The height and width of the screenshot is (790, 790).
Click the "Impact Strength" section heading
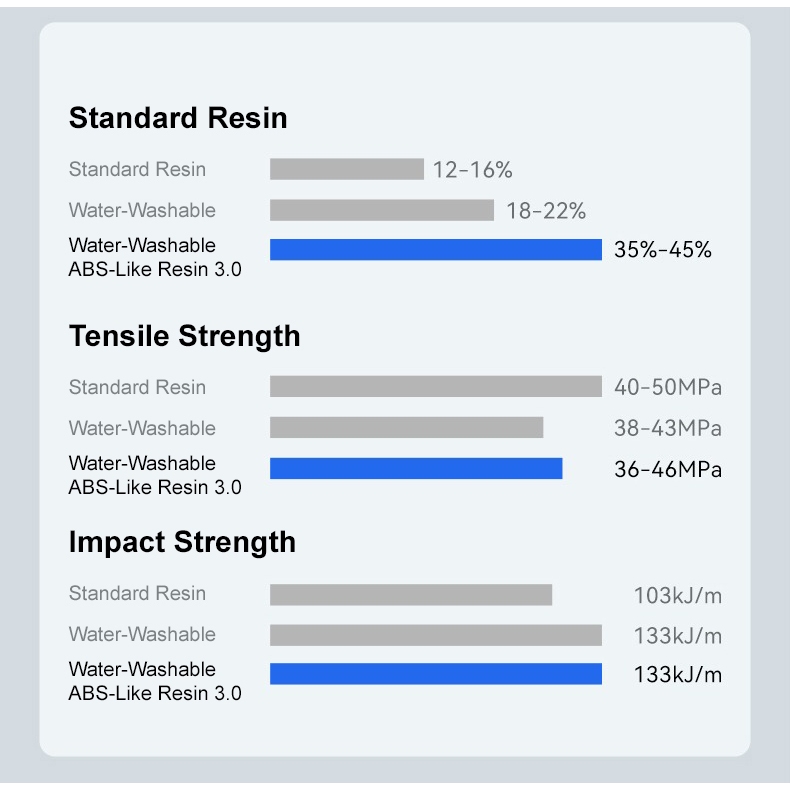tap(182, 542)
